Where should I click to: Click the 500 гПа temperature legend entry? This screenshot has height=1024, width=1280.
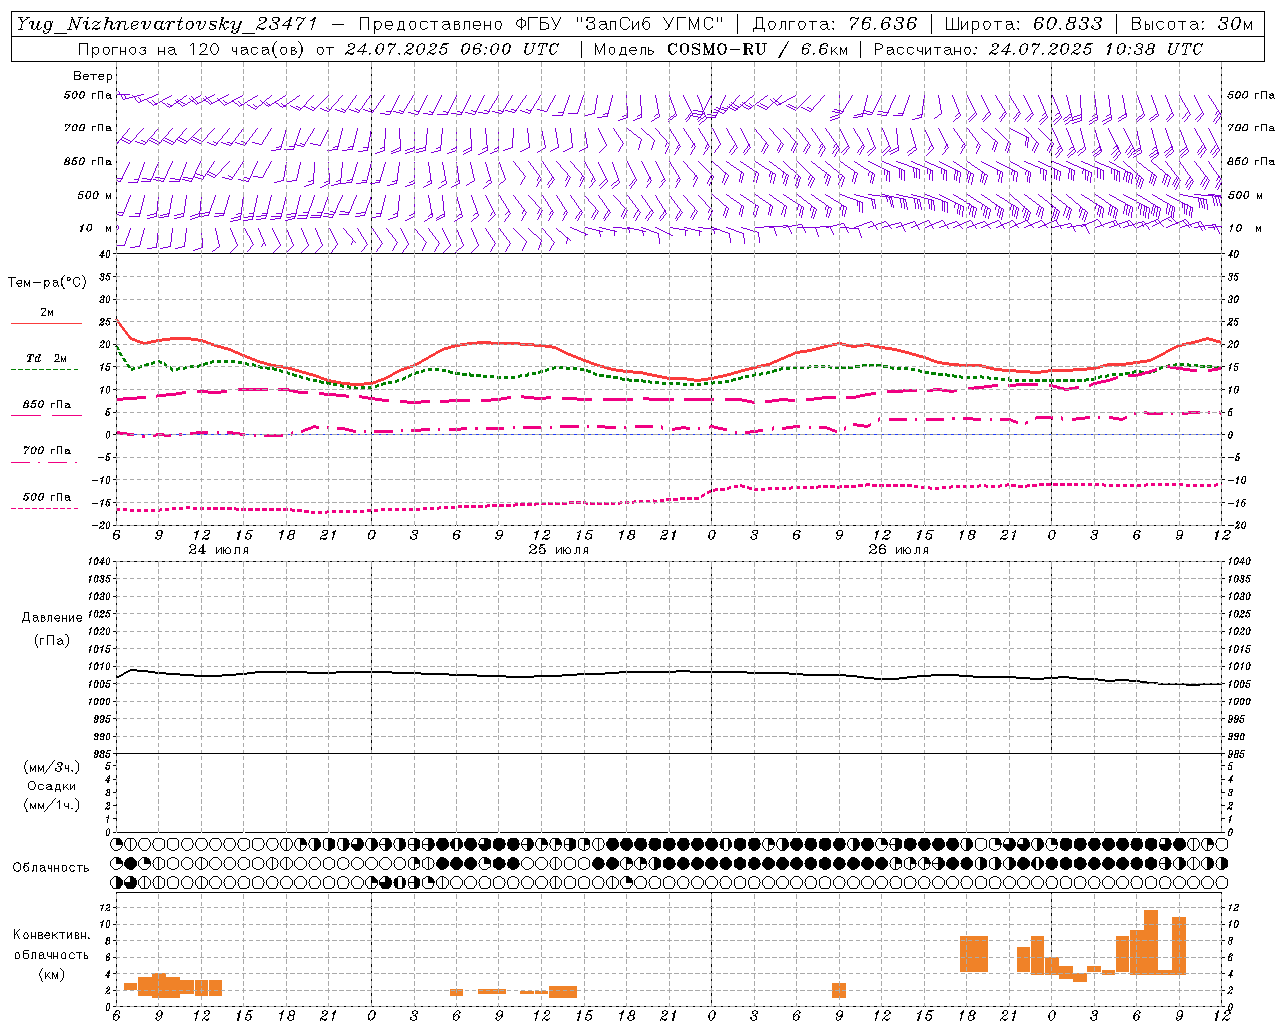pos(46,500)
